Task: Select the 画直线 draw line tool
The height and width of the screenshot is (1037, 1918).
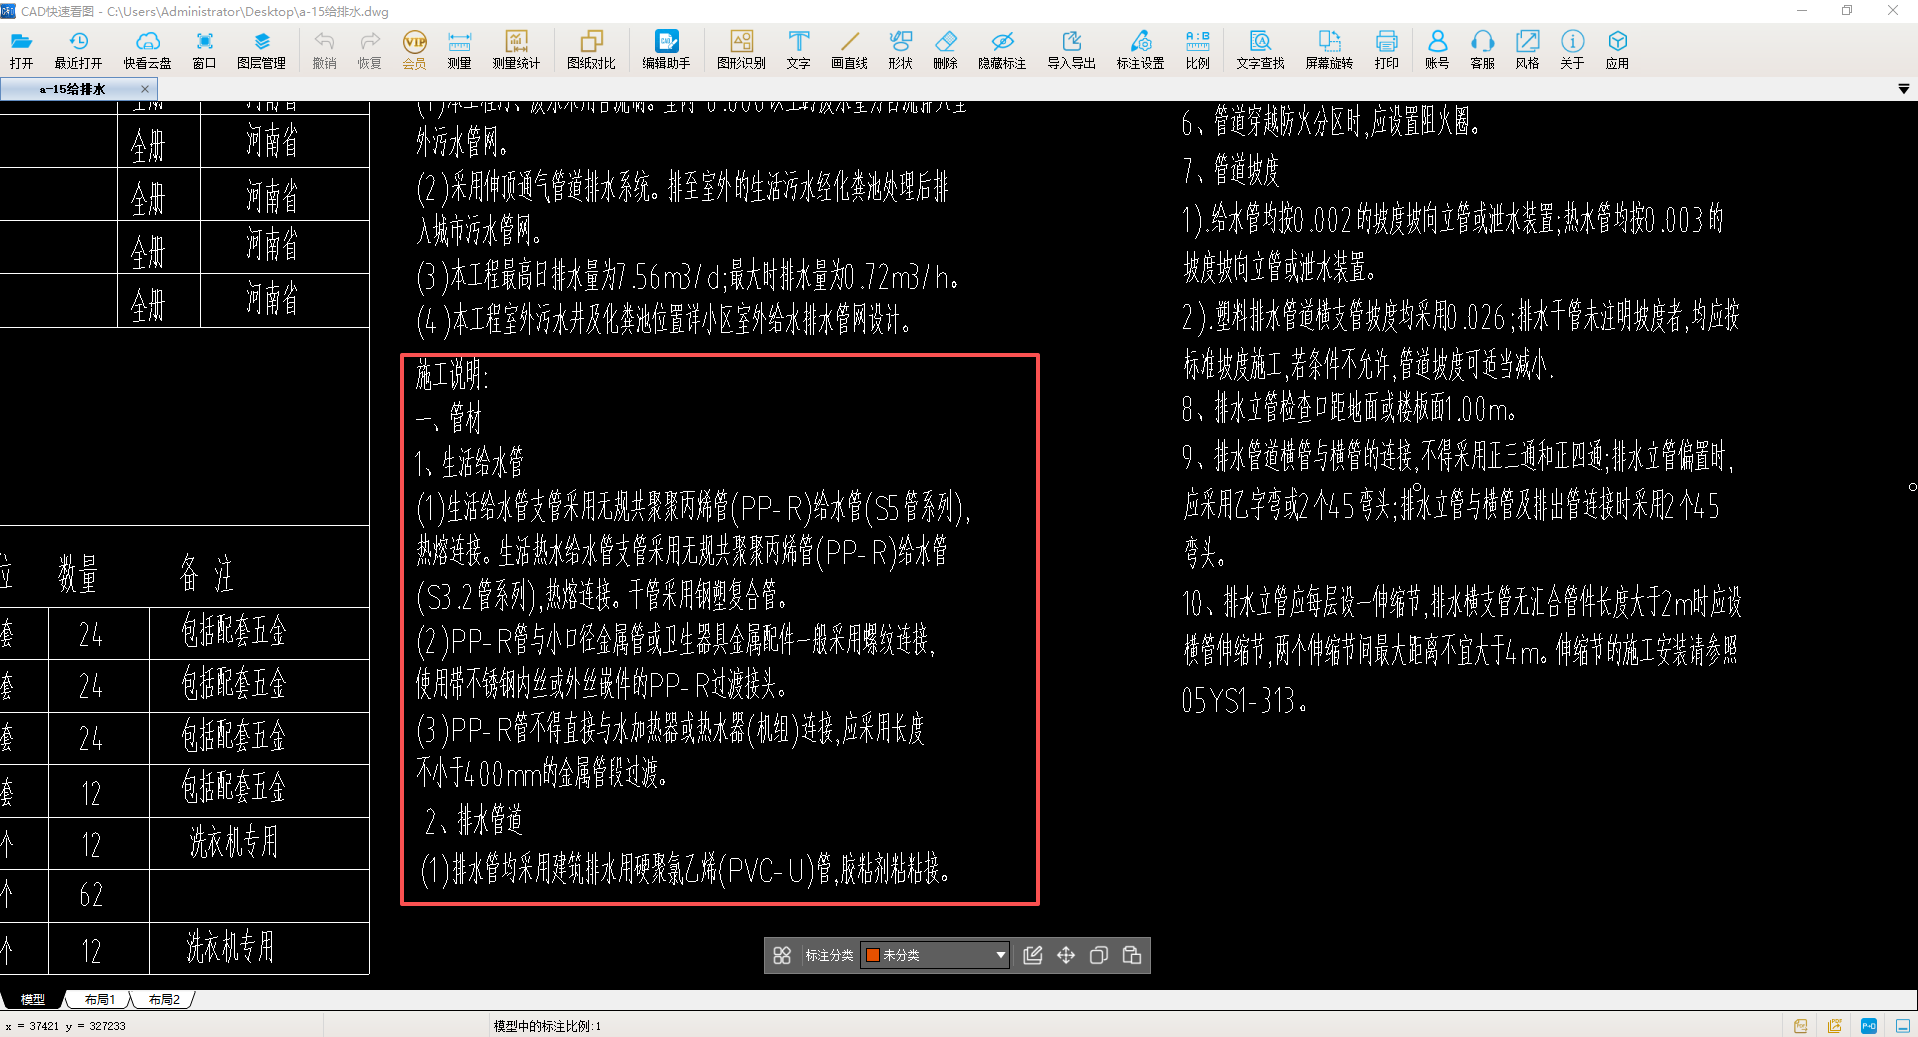Action: pos(850,49)
